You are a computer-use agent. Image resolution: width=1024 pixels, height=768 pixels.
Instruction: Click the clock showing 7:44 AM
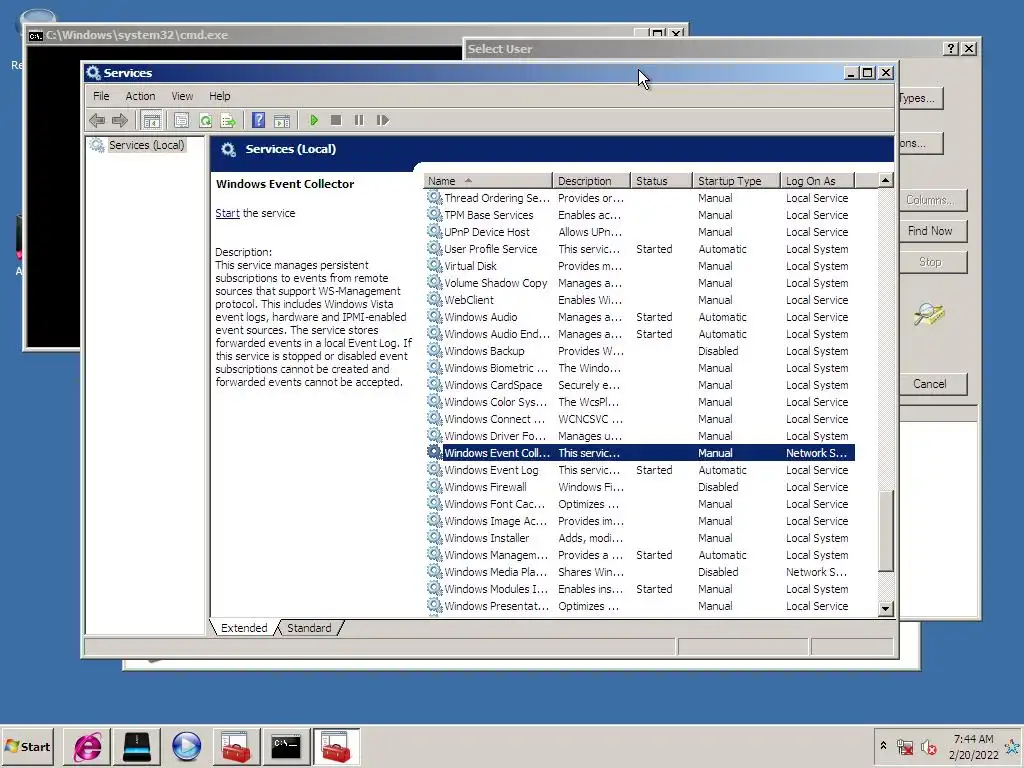coord(973,739)
